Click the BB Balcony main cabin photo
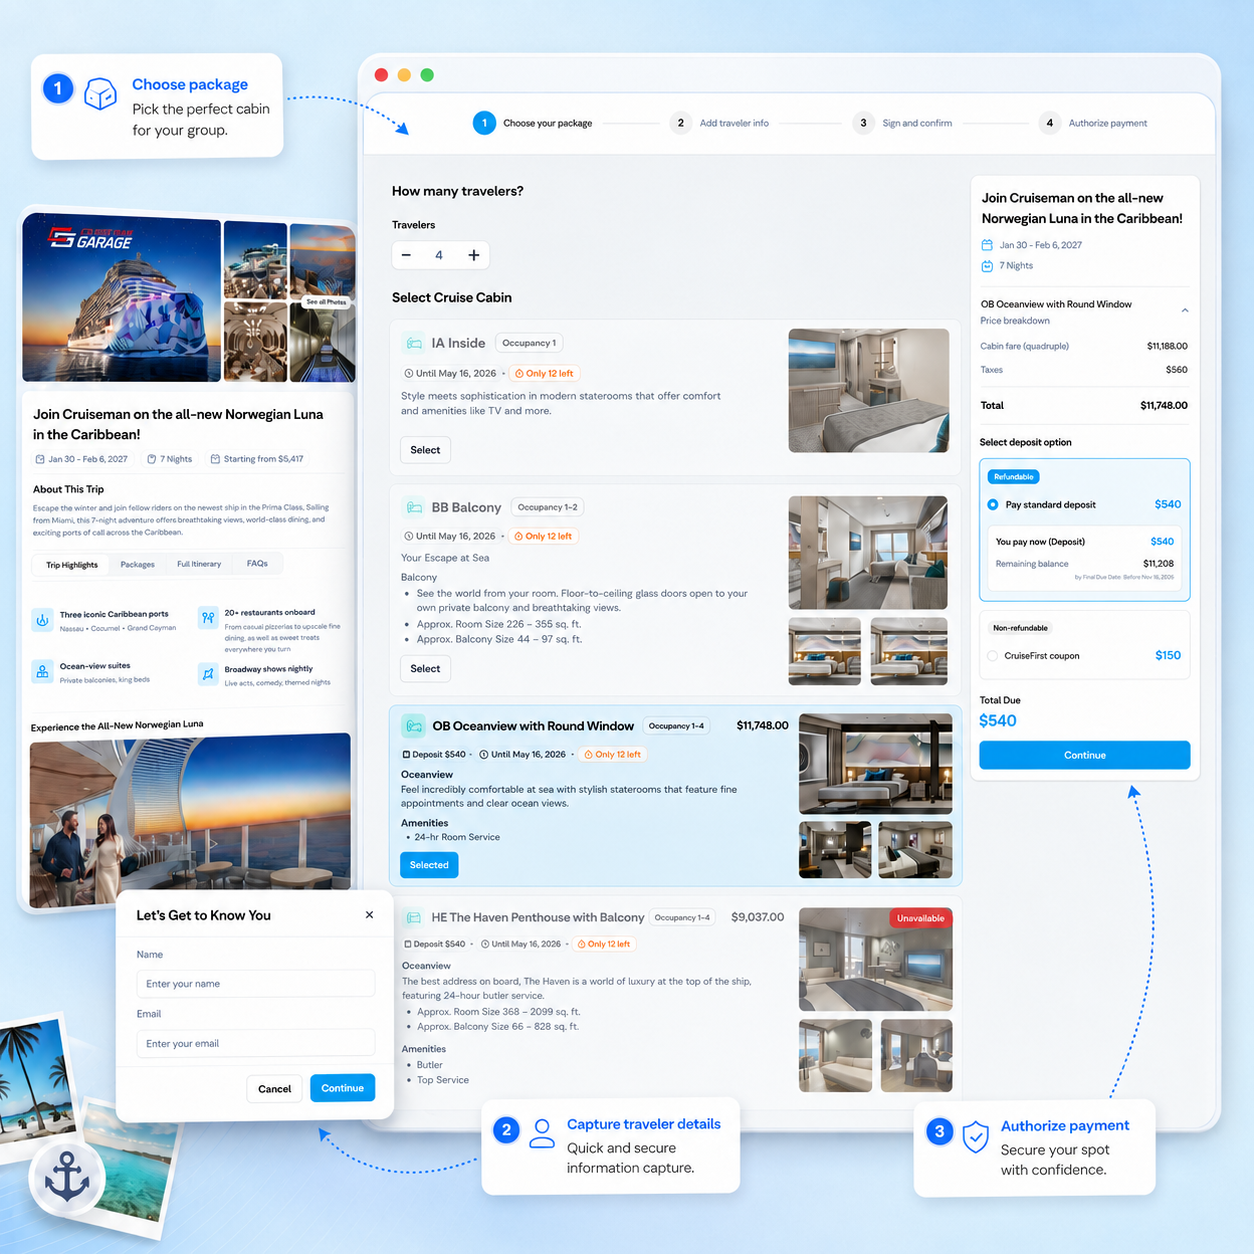Viewport: 1254px width, 1254px height. click(868, 553)
